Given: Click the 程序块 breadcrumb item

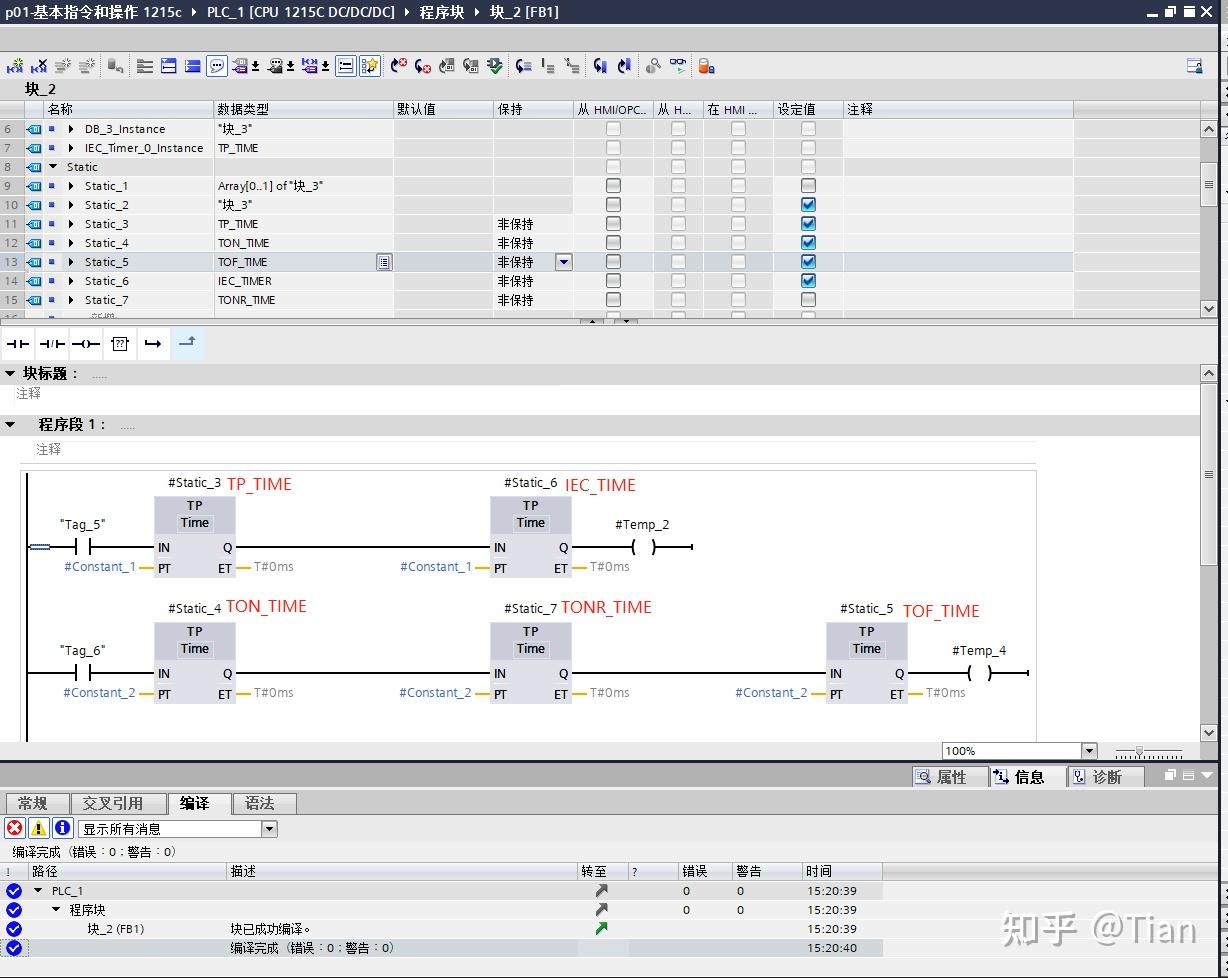Looking at the screenshot, I should click(442, 12).
